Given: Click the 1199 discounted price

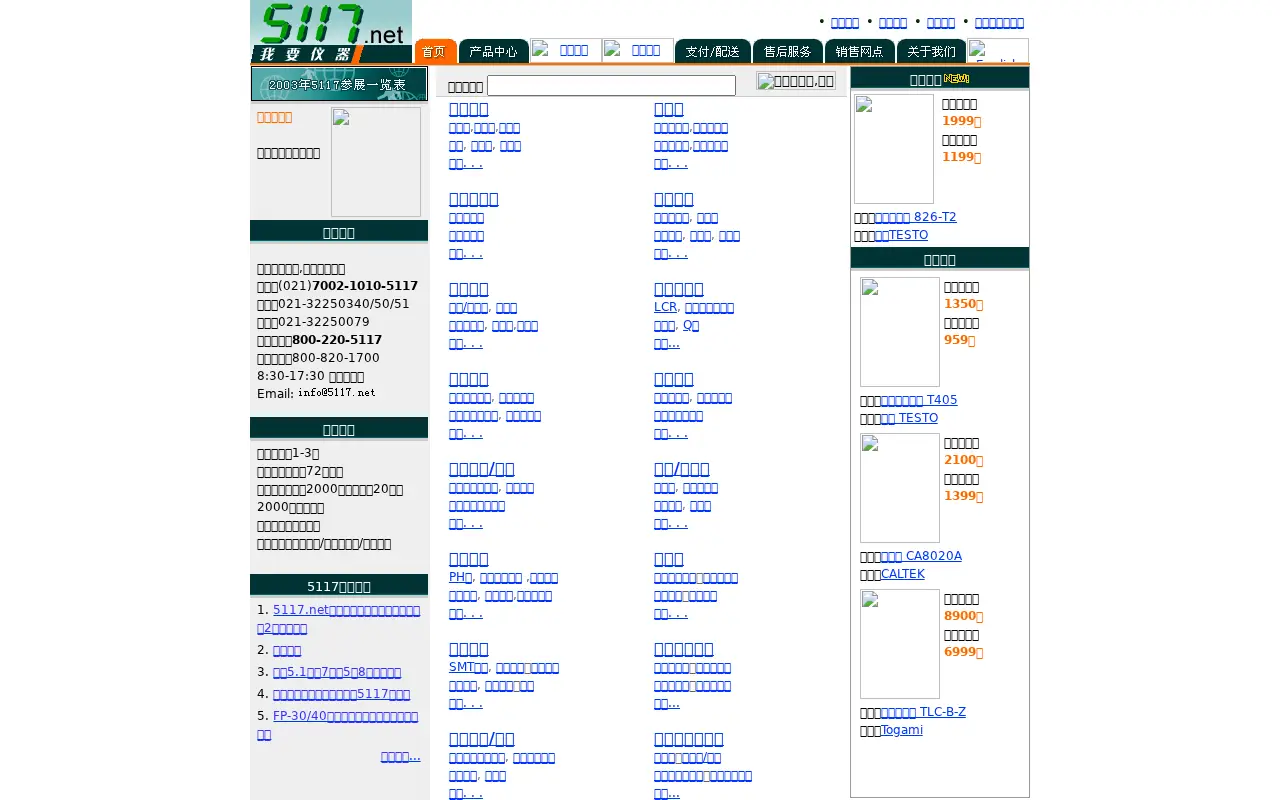Looking at the screenshot, I should (962, 157).
